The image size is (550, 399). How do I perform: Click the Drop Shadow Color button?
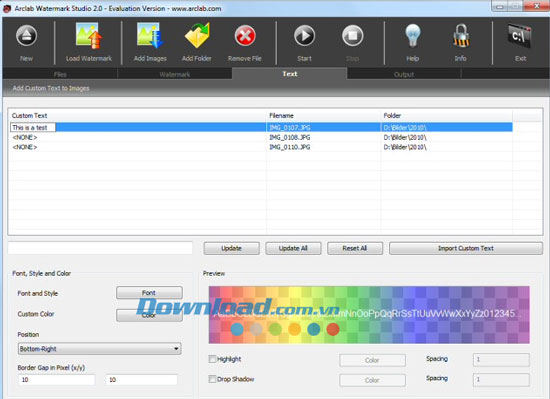click(x=373, y=380)
